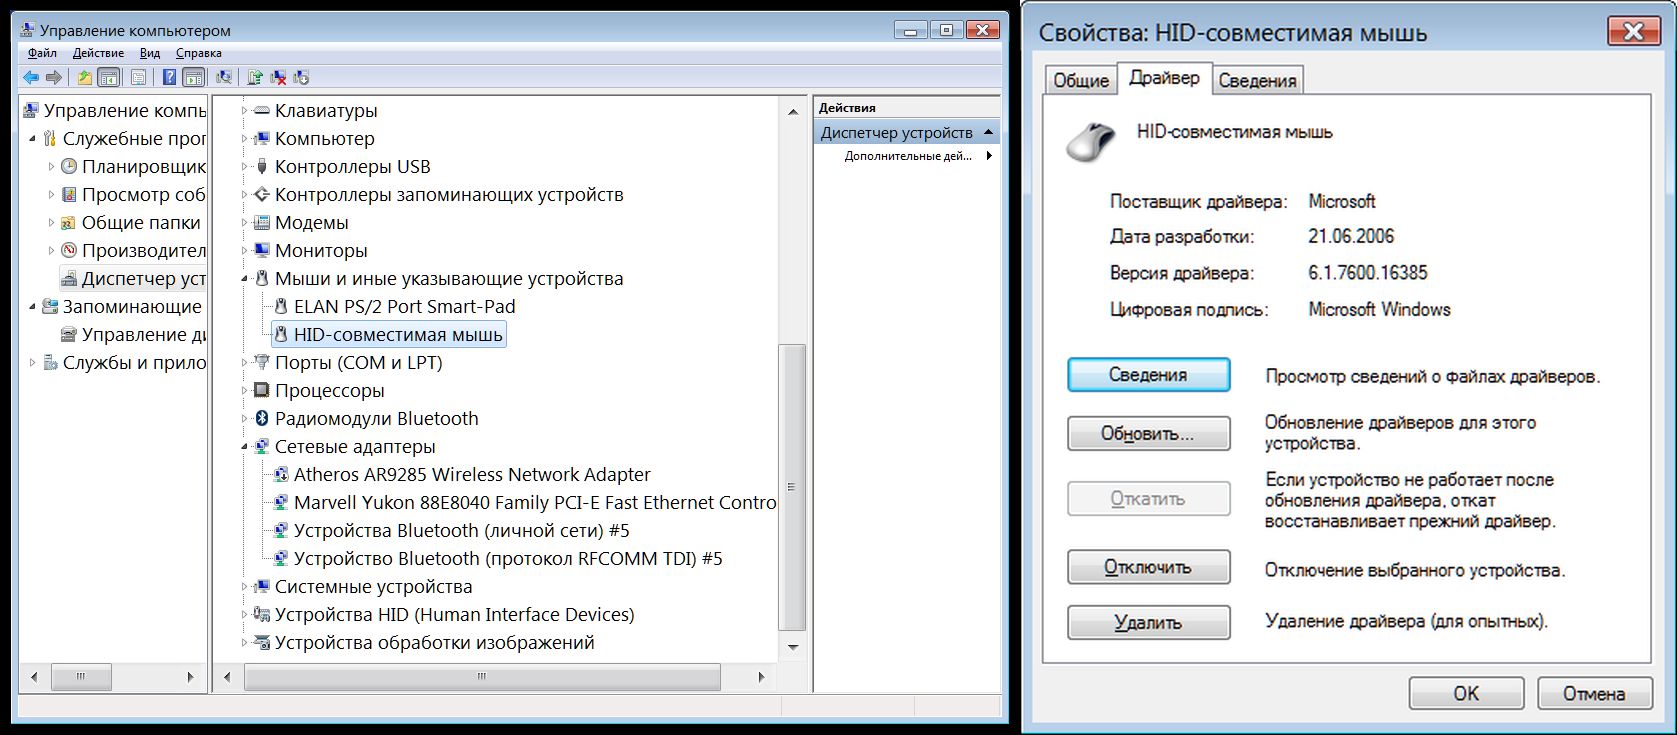Click the ELAN PS/2 Port Smart-Pad mouse icon
Screen dimensions: 1677x735
click(281, 307)
